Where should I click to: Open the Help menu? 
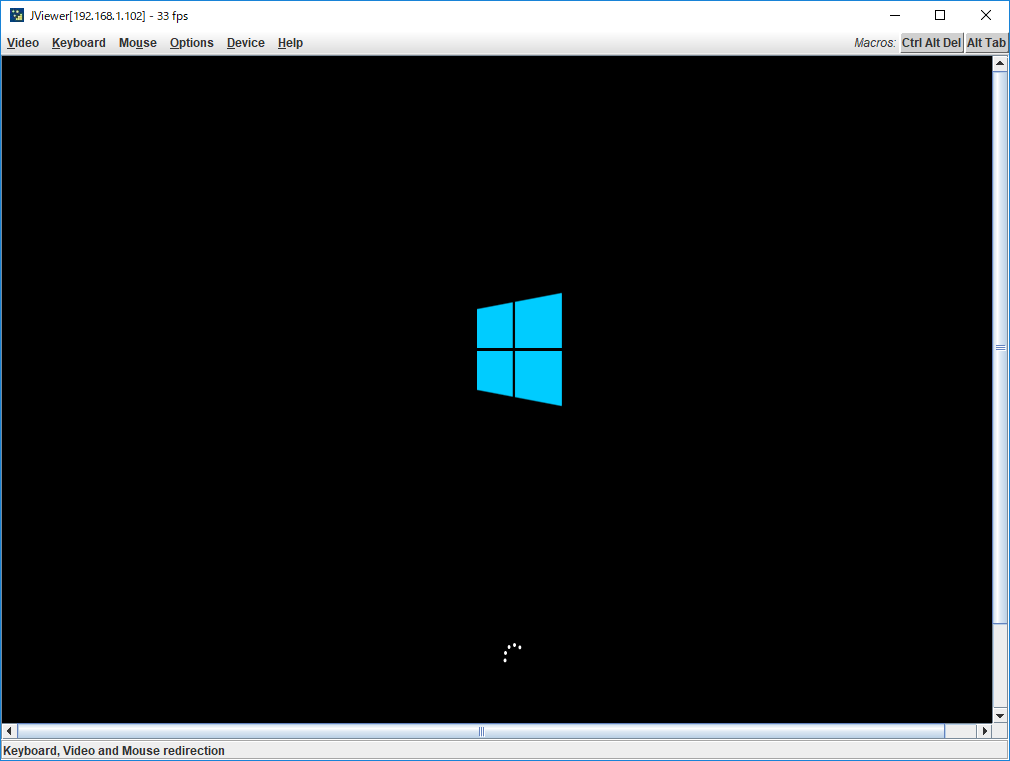point(290,43)
